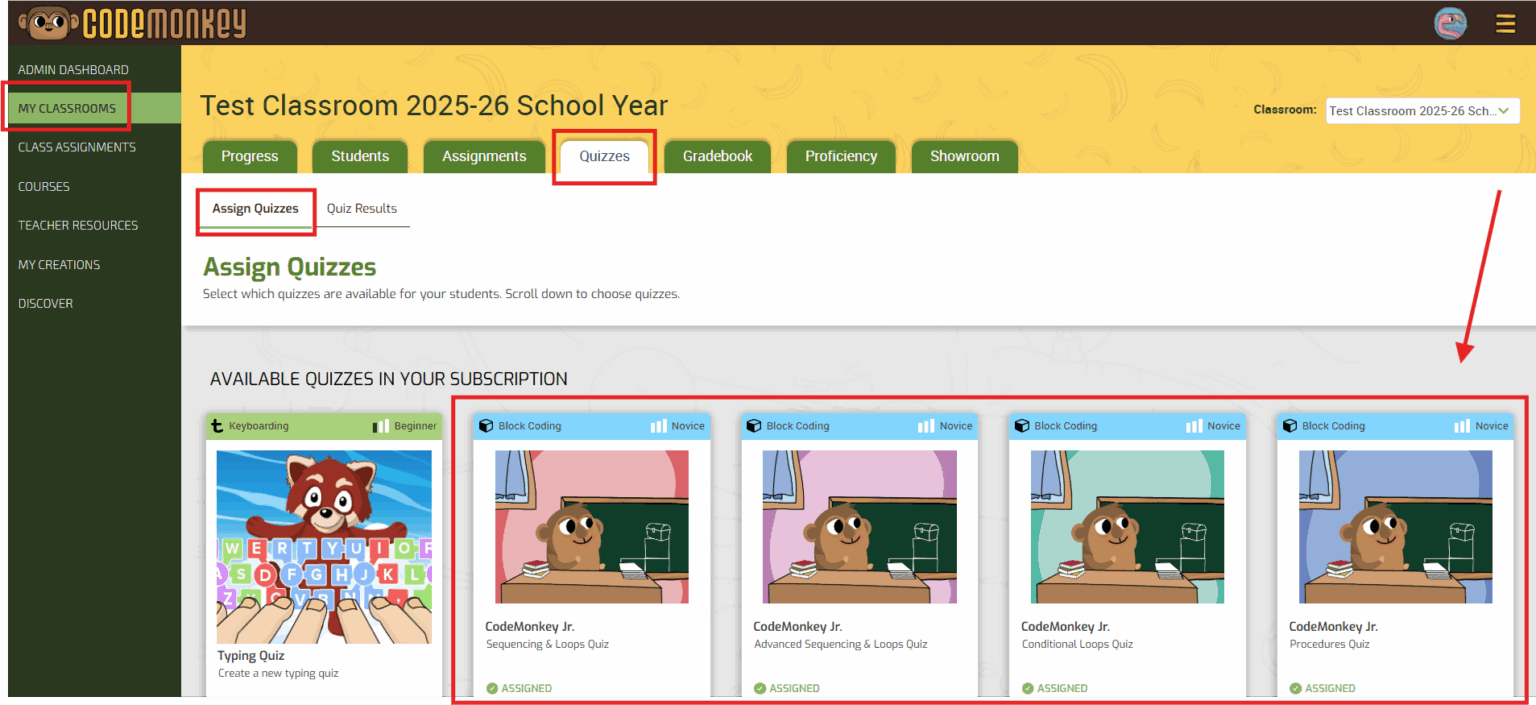Open the Quiz Results sub-tab
The width and height of the screenshot is (1536, 705).
point(361,209)
